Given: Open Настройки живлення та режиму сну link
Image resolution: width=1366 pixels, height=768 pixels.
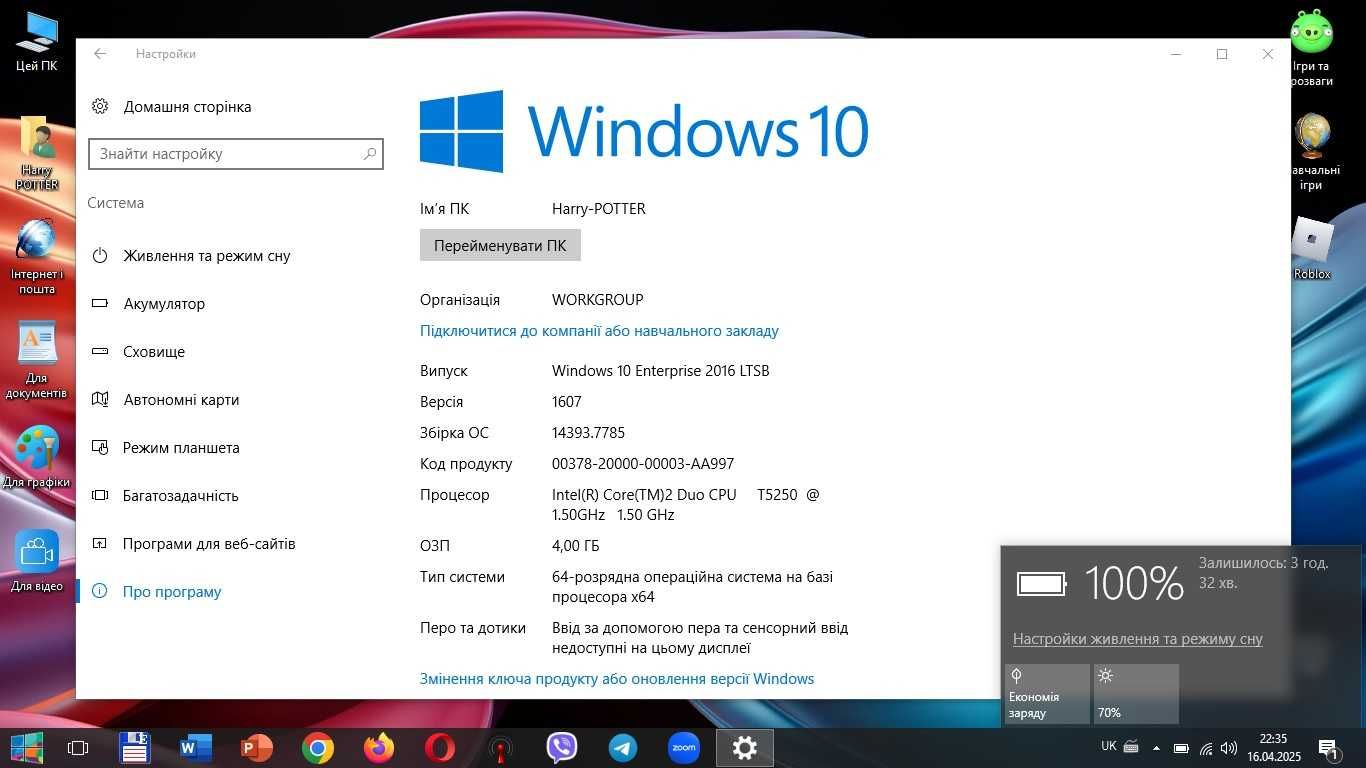Looking at the screenshot, I should click(x=1137, y=639).
